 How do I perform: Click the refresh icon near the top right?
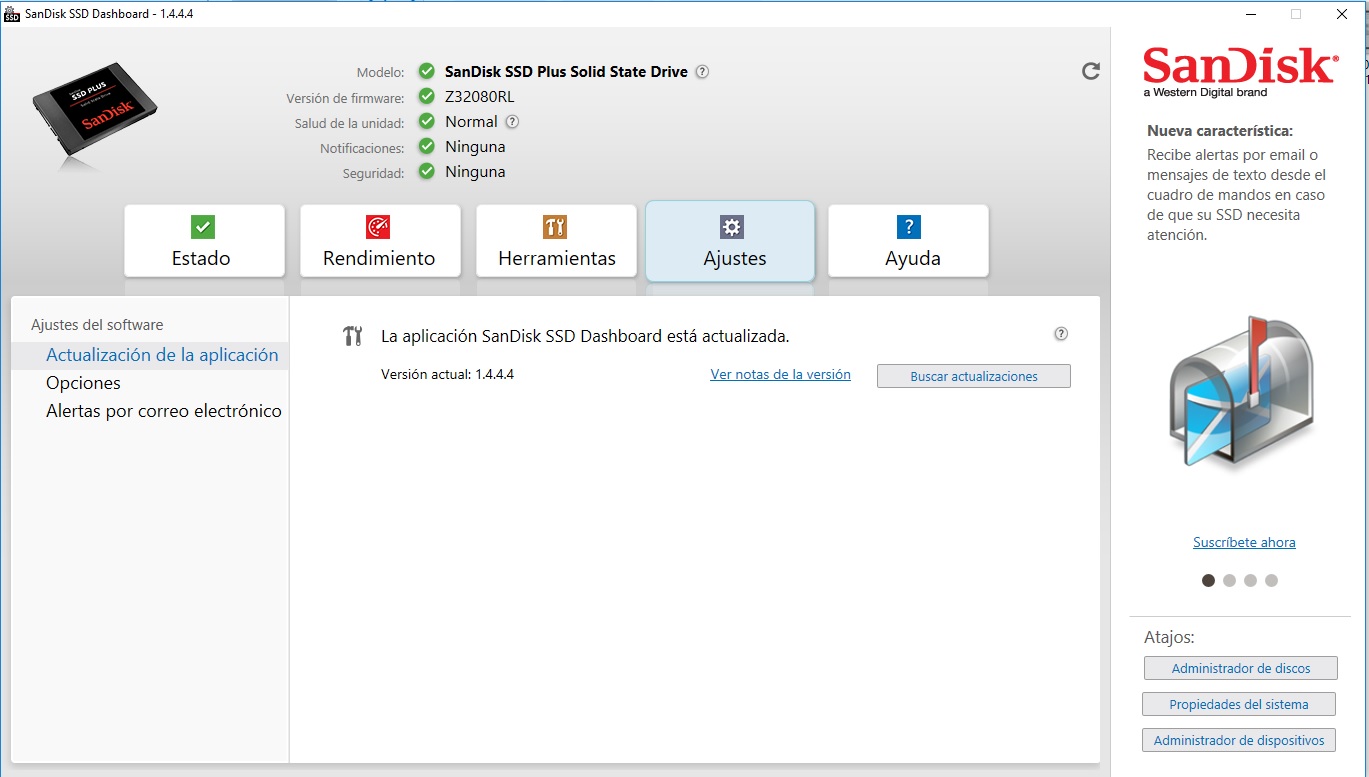click(1091, 71)
